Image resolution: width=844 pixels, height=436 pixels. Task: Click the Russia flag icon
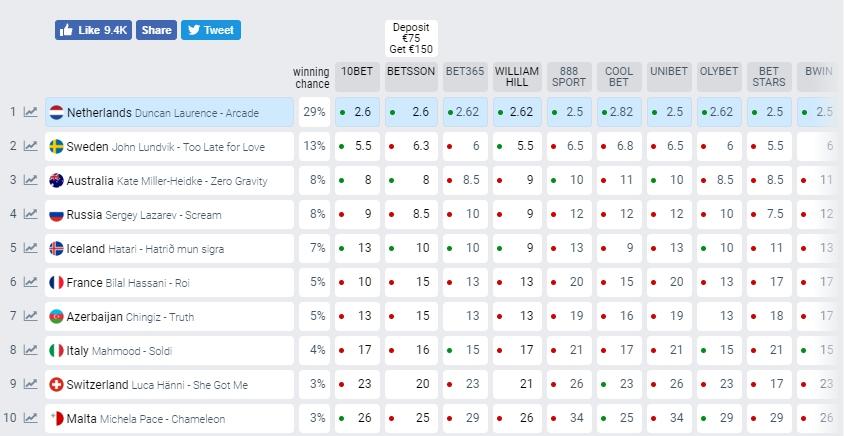click(x=57, y=215)
